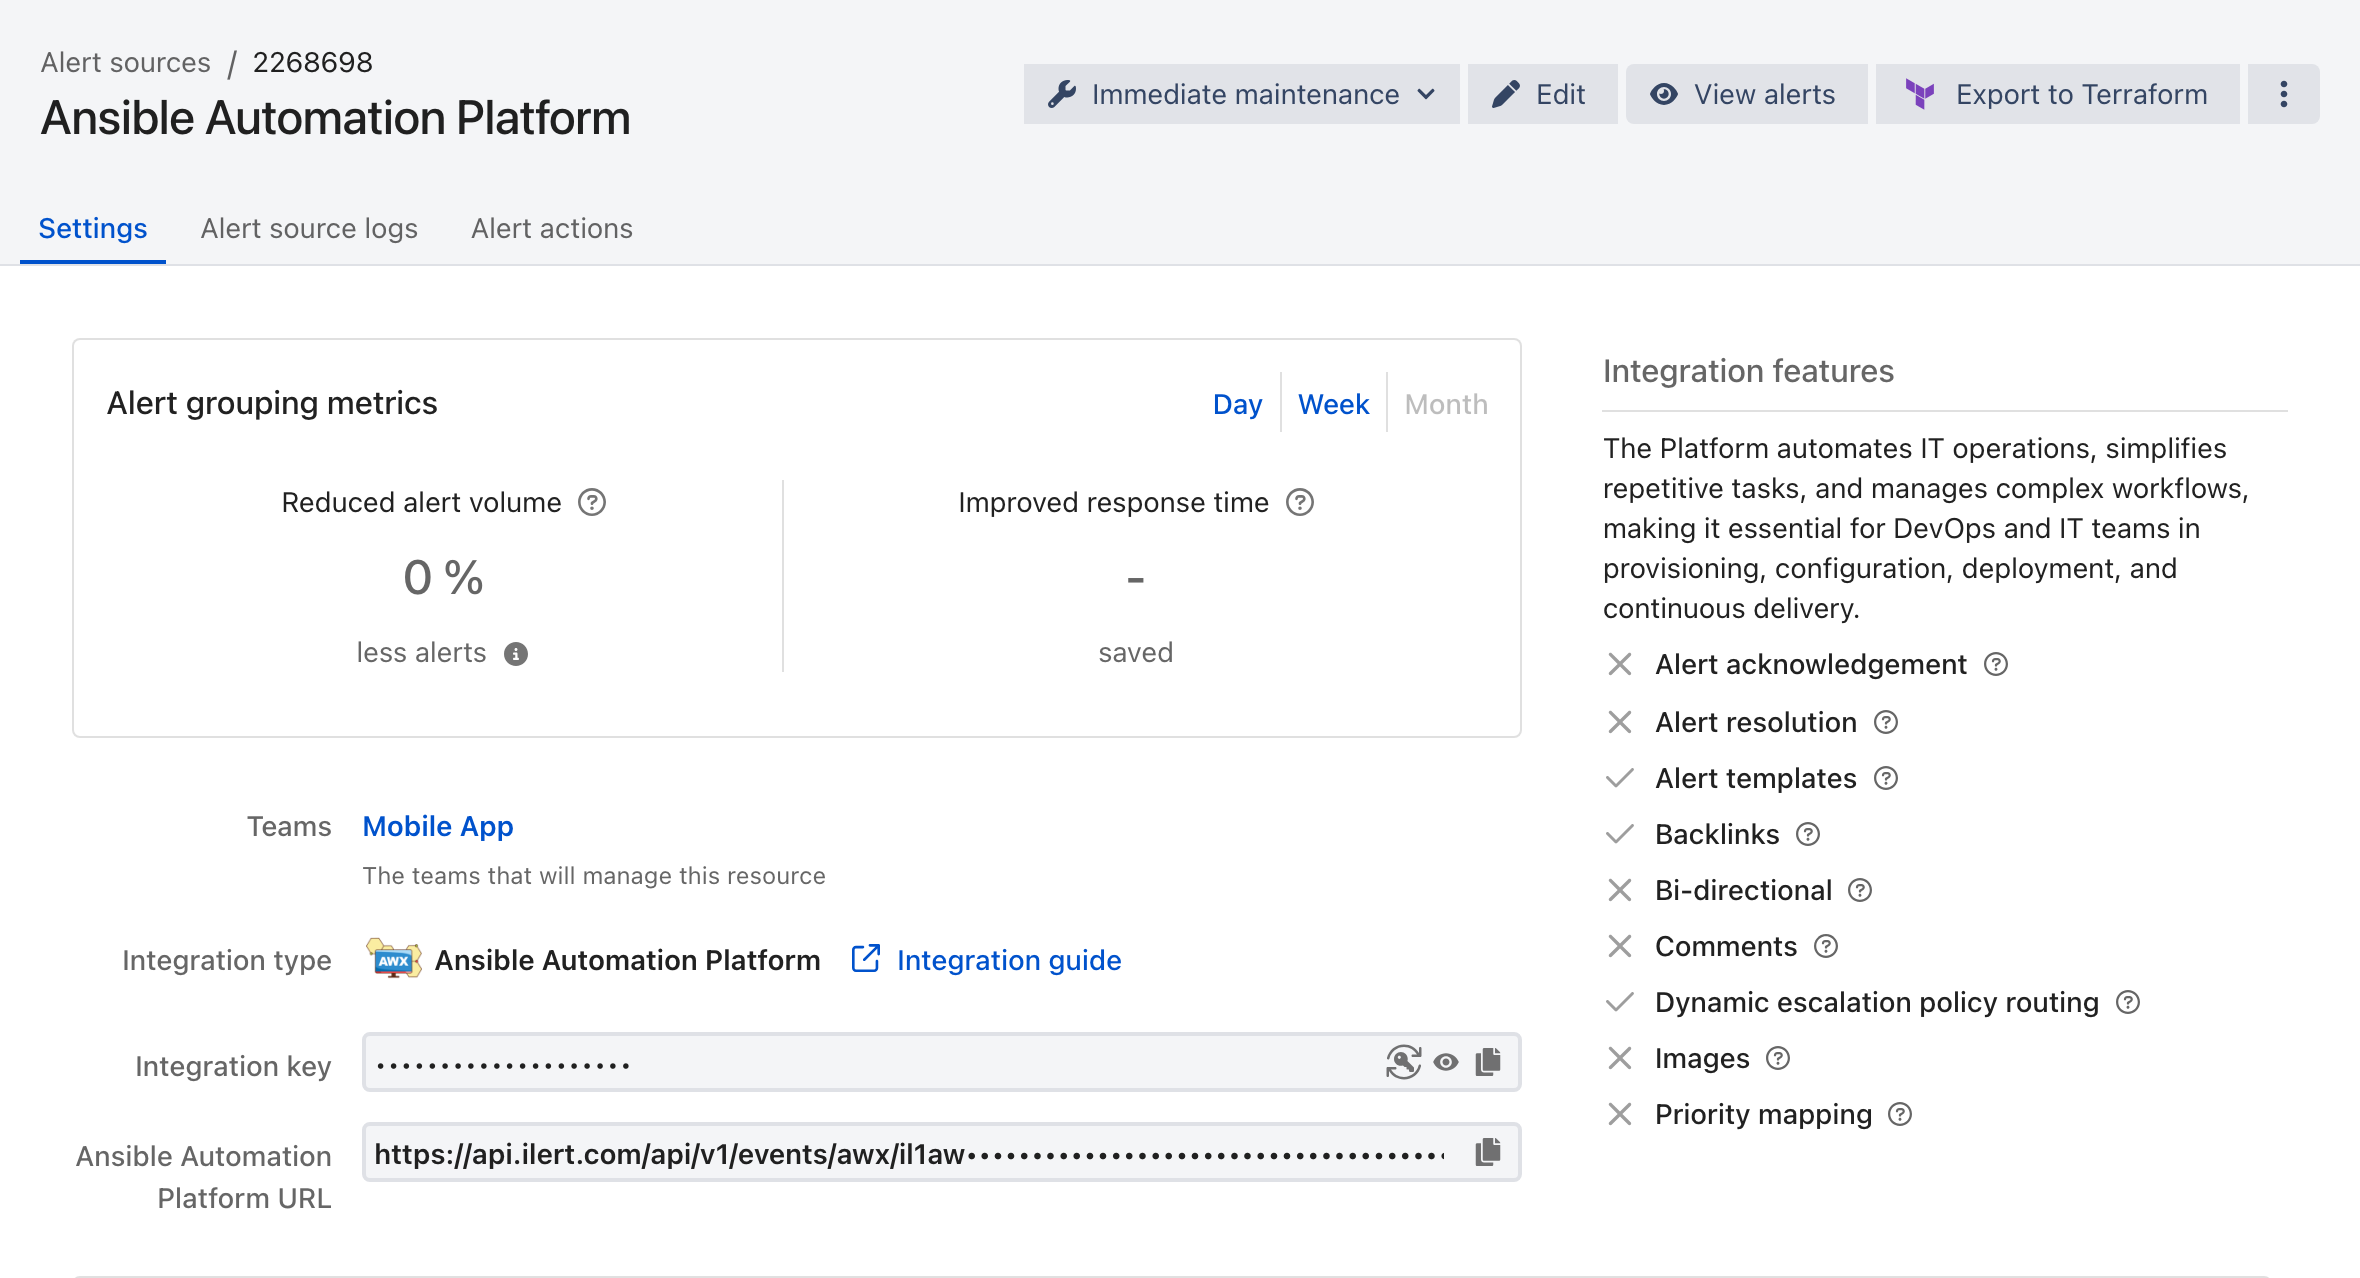Click Export to Terraform button
This screenshot has height=1278, width=2360.
pyautogui.click(x=2057, y=94)
